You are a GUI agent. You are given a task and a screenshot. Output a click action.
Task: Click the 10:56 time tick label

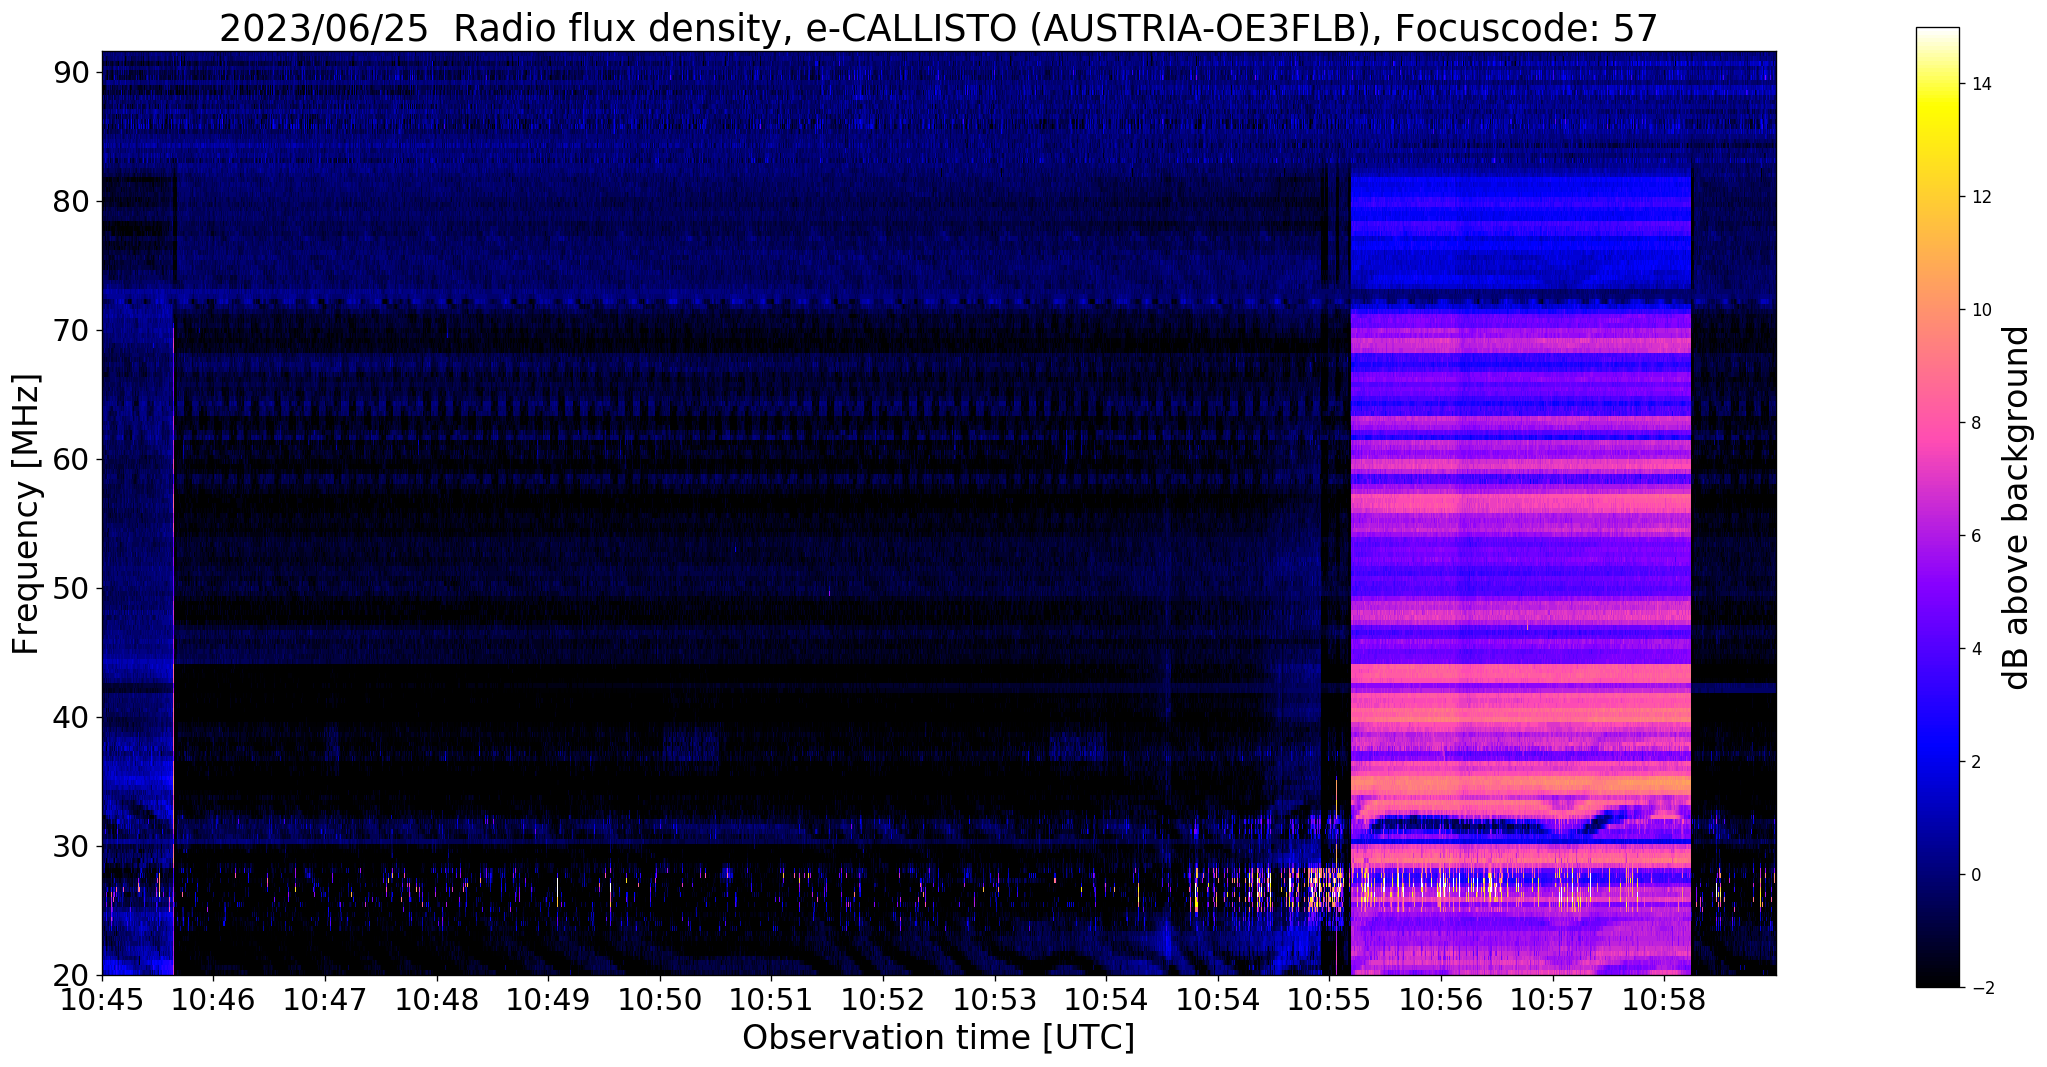(x=1440, y=999)
